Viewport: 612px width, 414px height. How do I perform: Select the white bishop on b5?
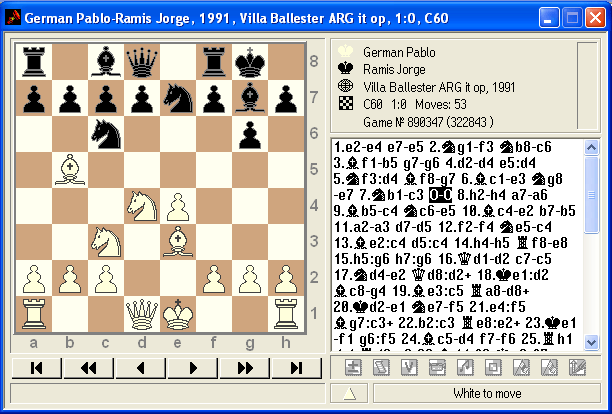coord(70,170)
